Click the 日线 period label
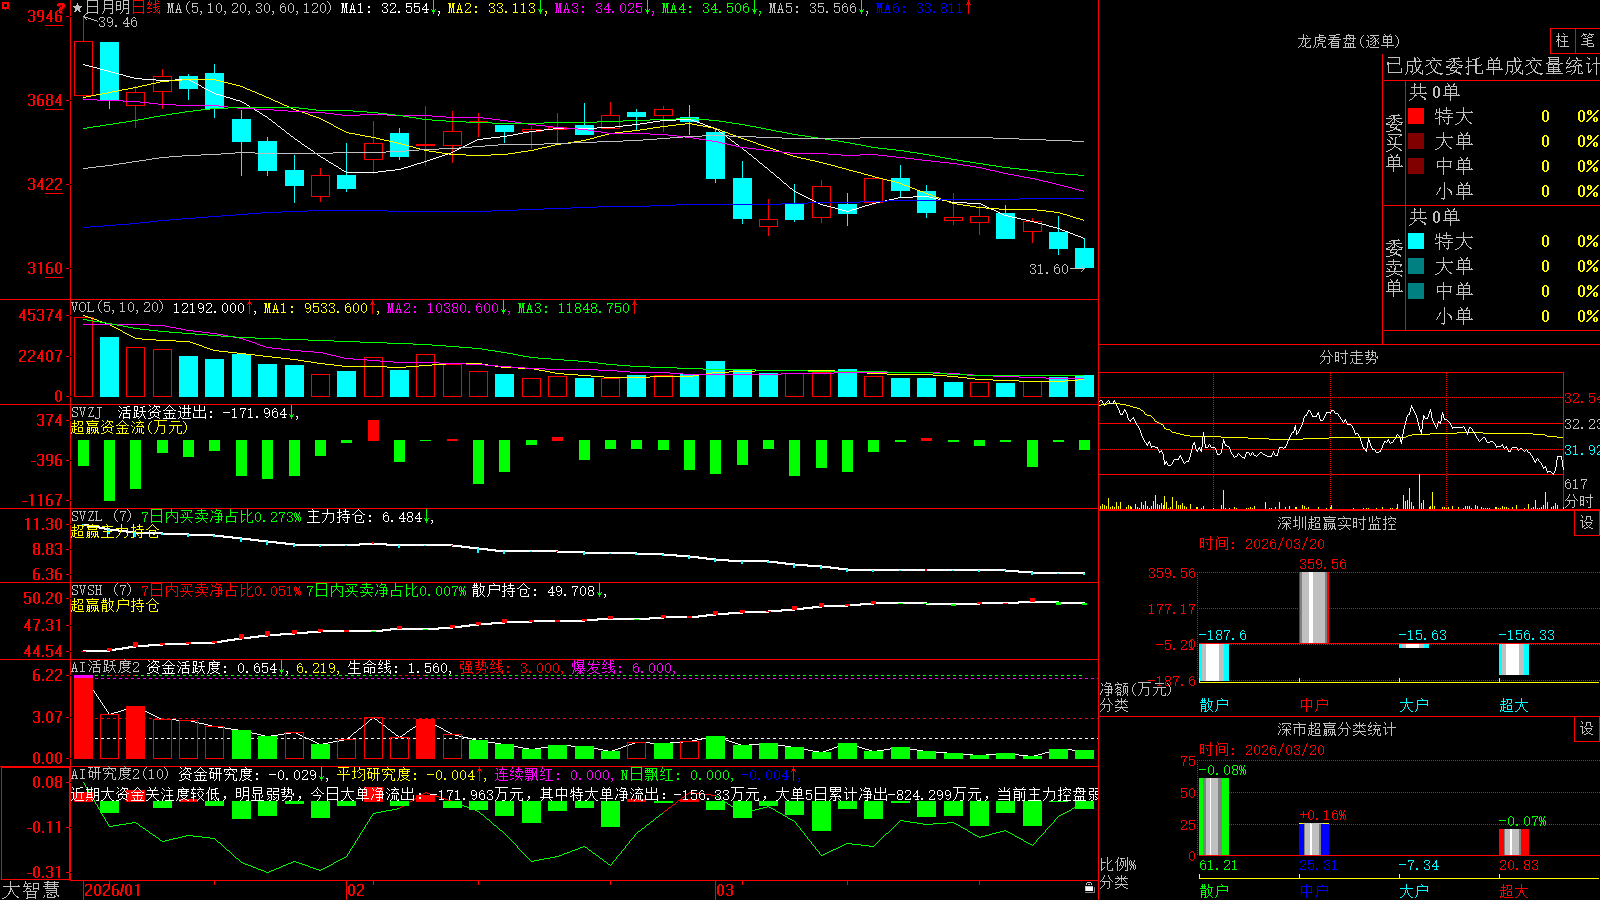 [146, 8]
